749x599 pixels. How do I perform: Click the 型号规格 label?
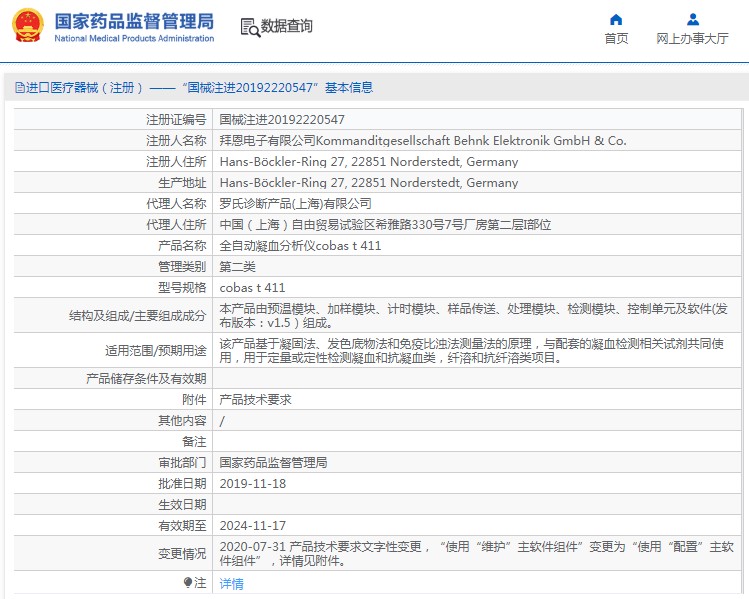click(x=182, y=288)
